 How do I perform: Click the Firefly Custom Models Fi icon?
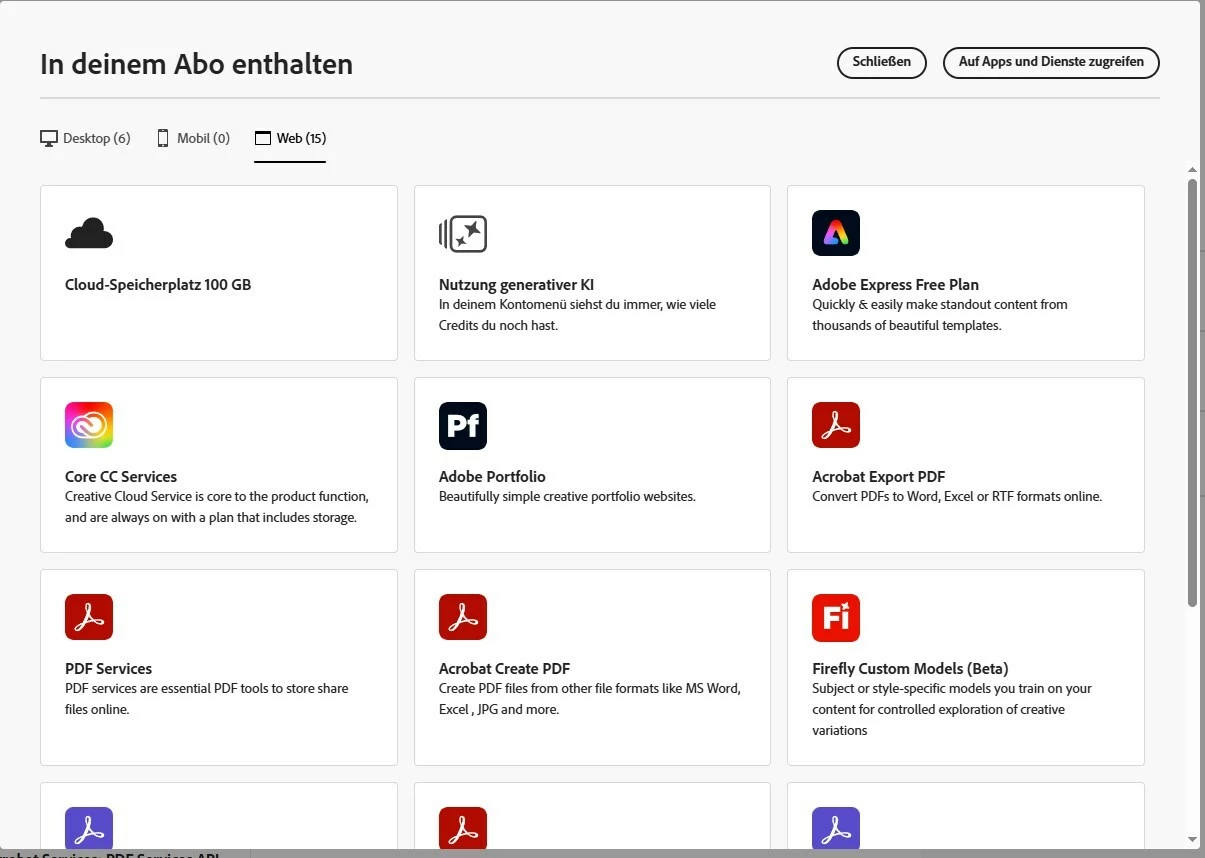point(836,617)
